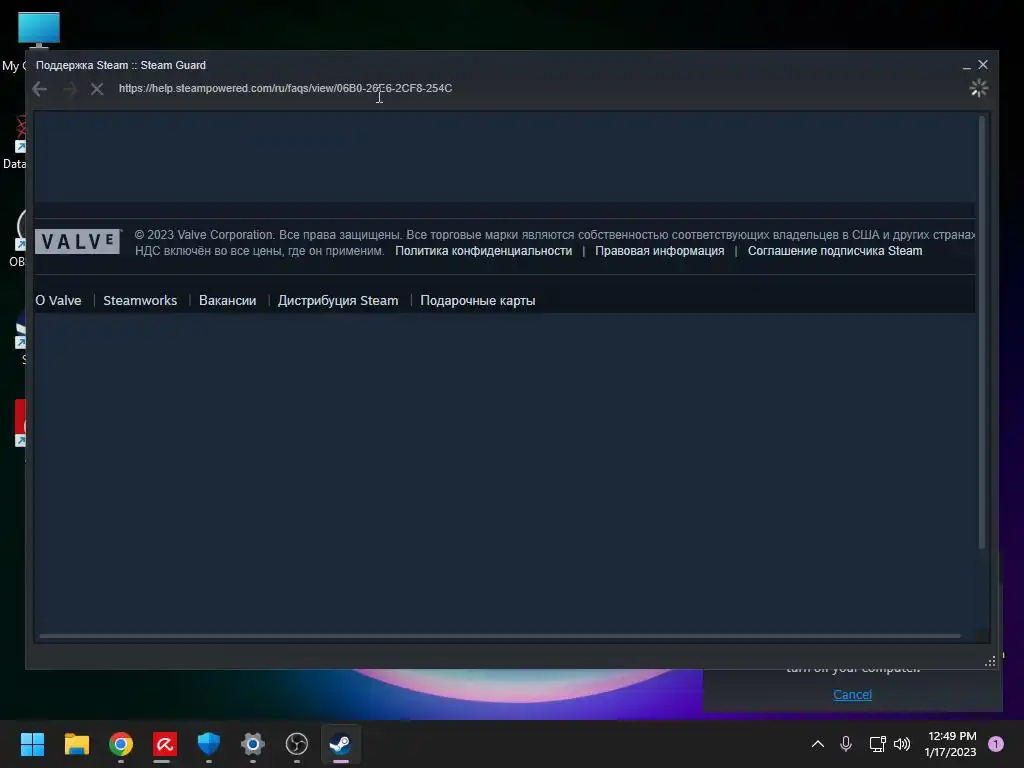Select the help.steampowered.com URL field
The height and width of the screenshot is (768, 1024).
tap(285, 88)
